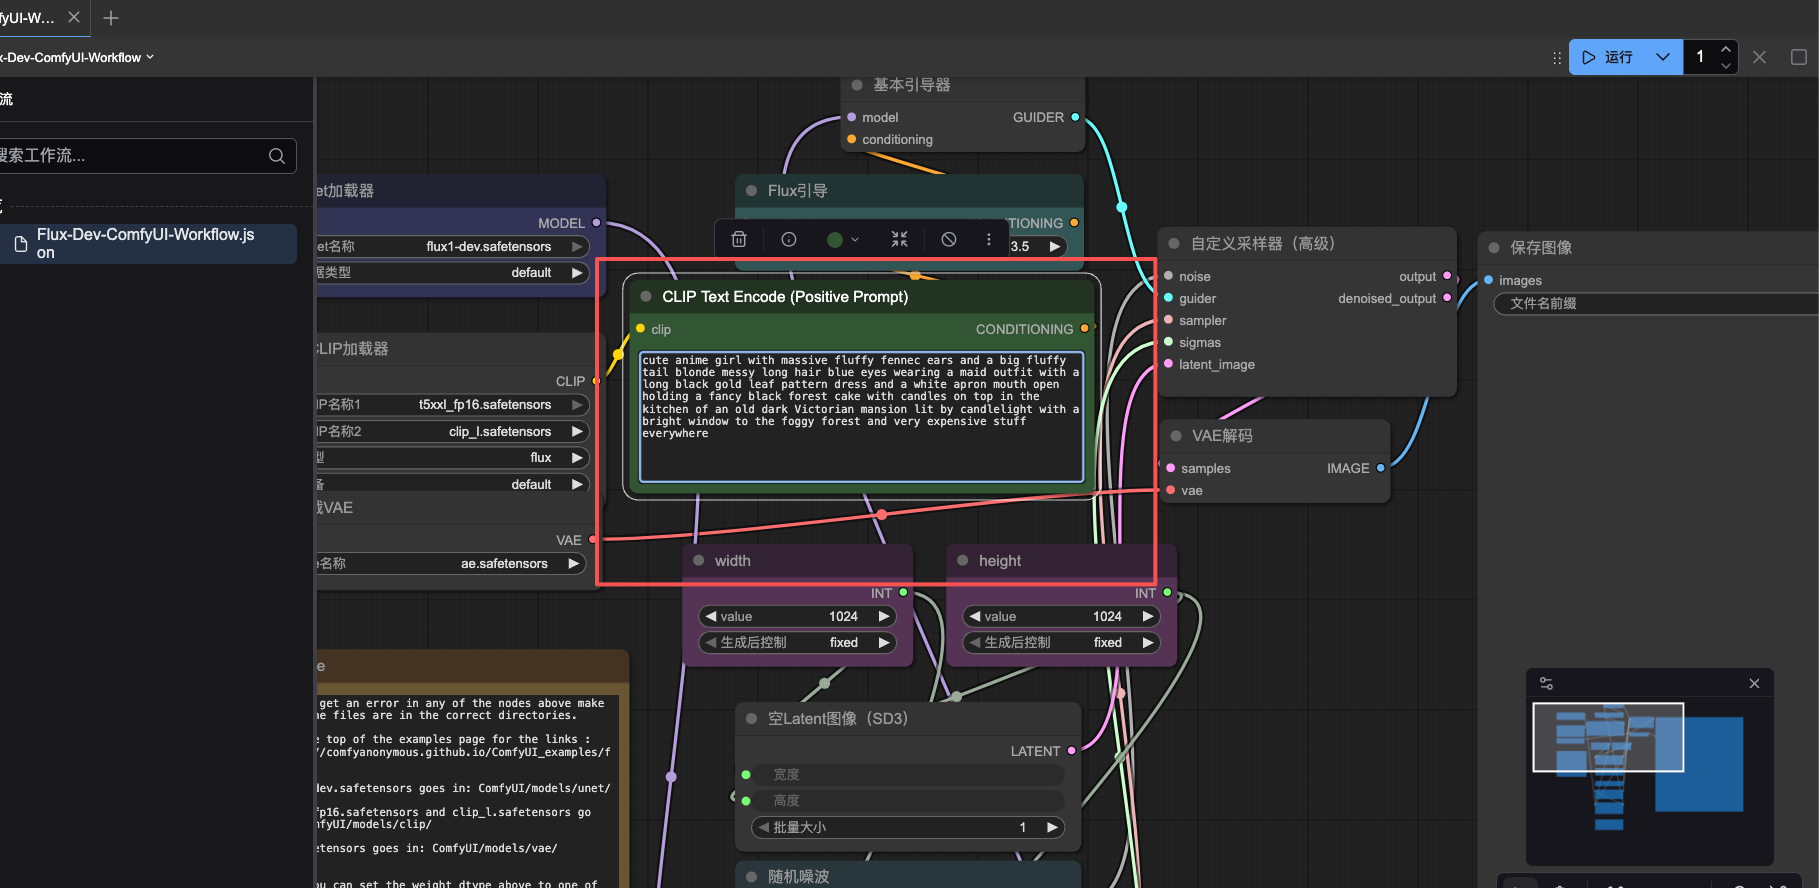The image size is (1819, 888).
Task: Click the positive prompt text box
Action: (x=861, y=416)
